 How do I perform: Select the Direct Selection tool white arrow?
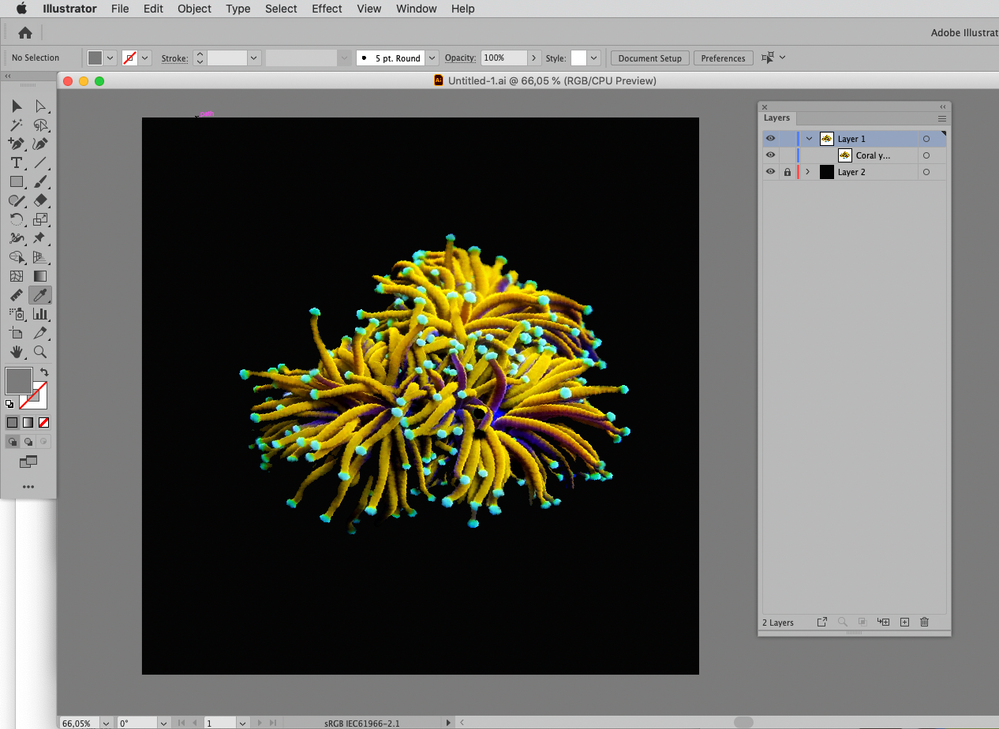40,106
